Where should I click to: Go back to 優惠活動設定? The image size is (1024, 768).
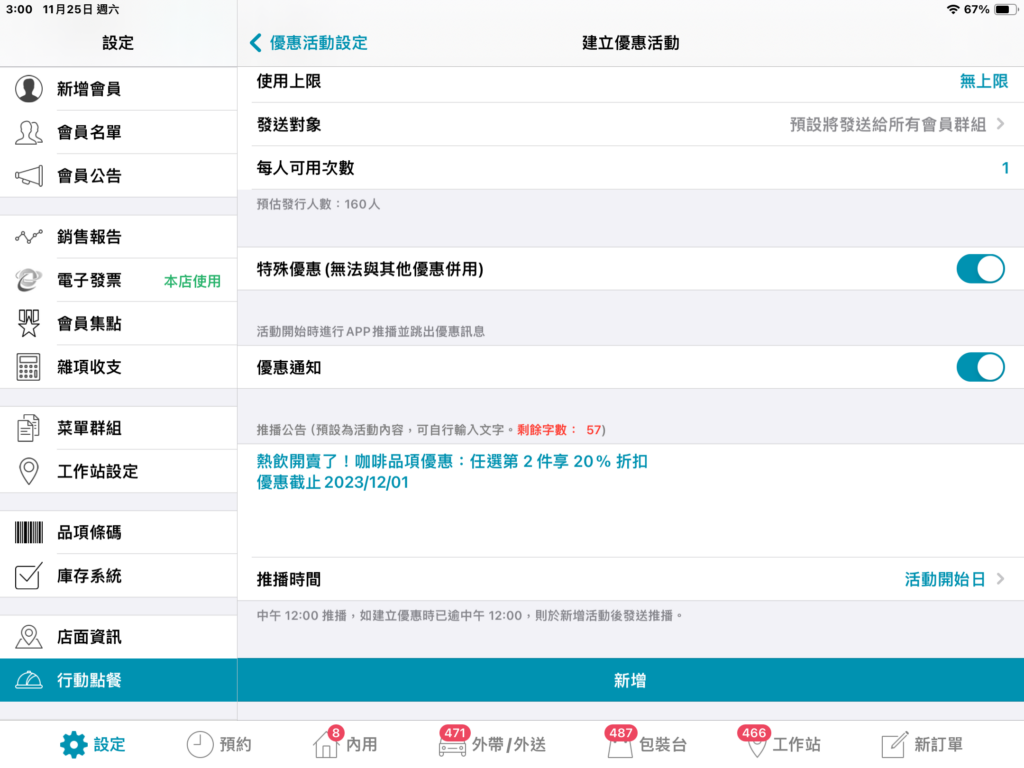tap(309, 43)
